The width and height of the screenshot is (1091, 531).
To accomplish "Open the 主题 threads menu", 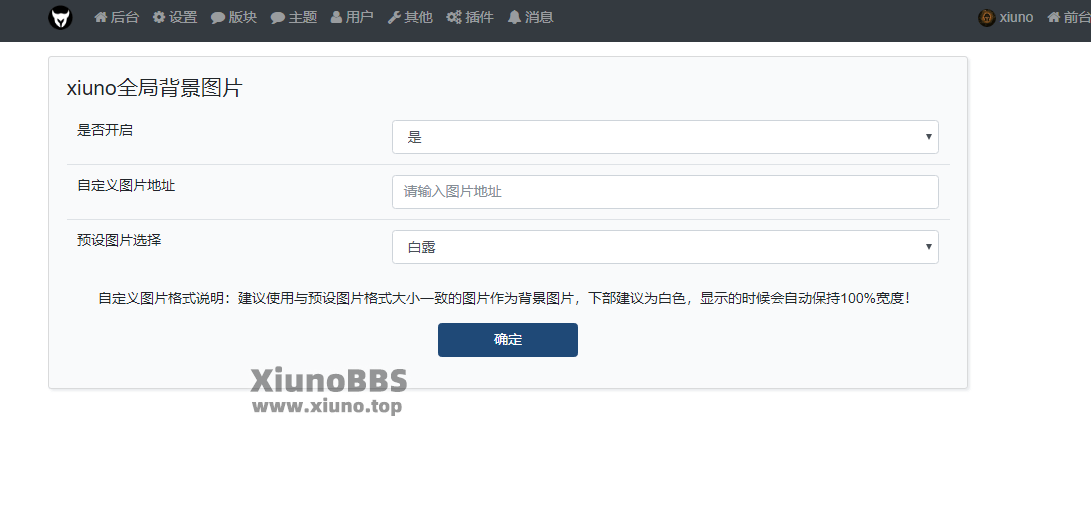I will (x=294, y=17).
